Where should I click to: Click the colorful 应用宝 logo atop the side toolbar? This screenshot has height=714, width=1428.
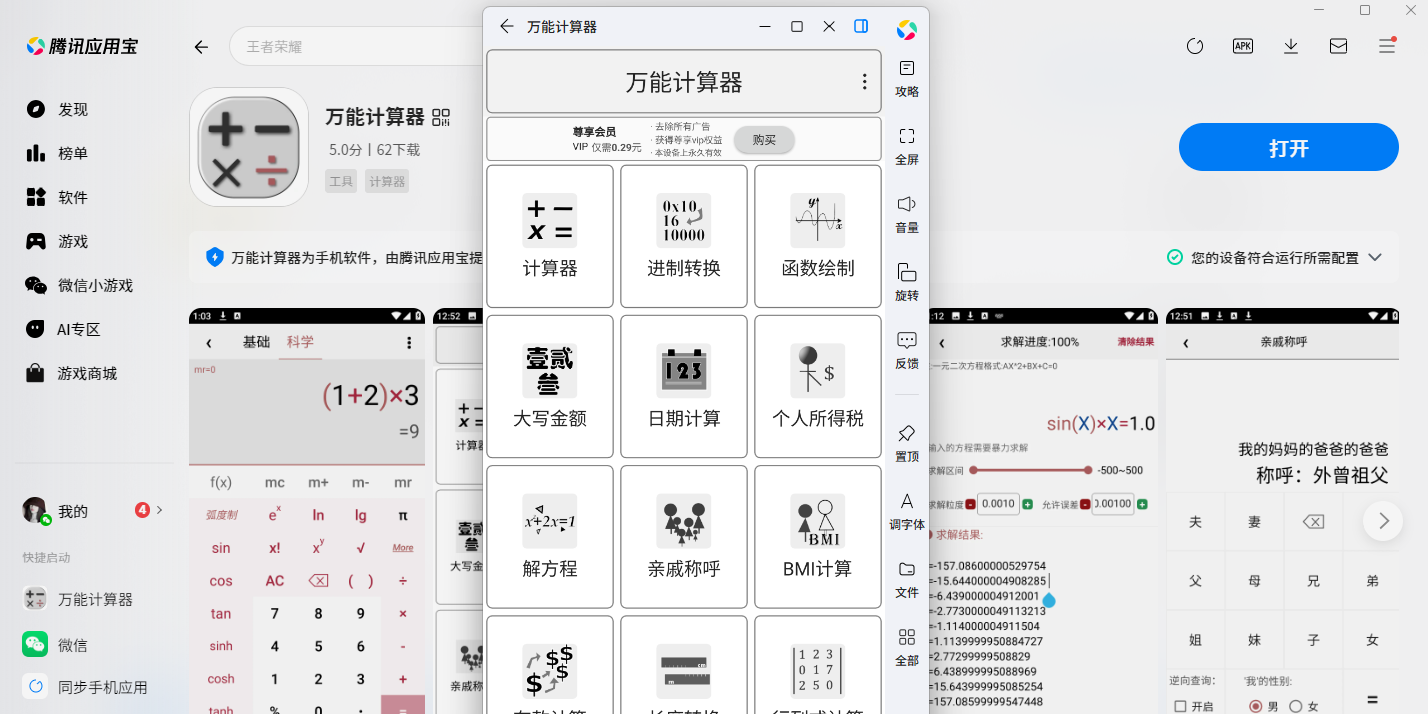click(x=907, y=30)
